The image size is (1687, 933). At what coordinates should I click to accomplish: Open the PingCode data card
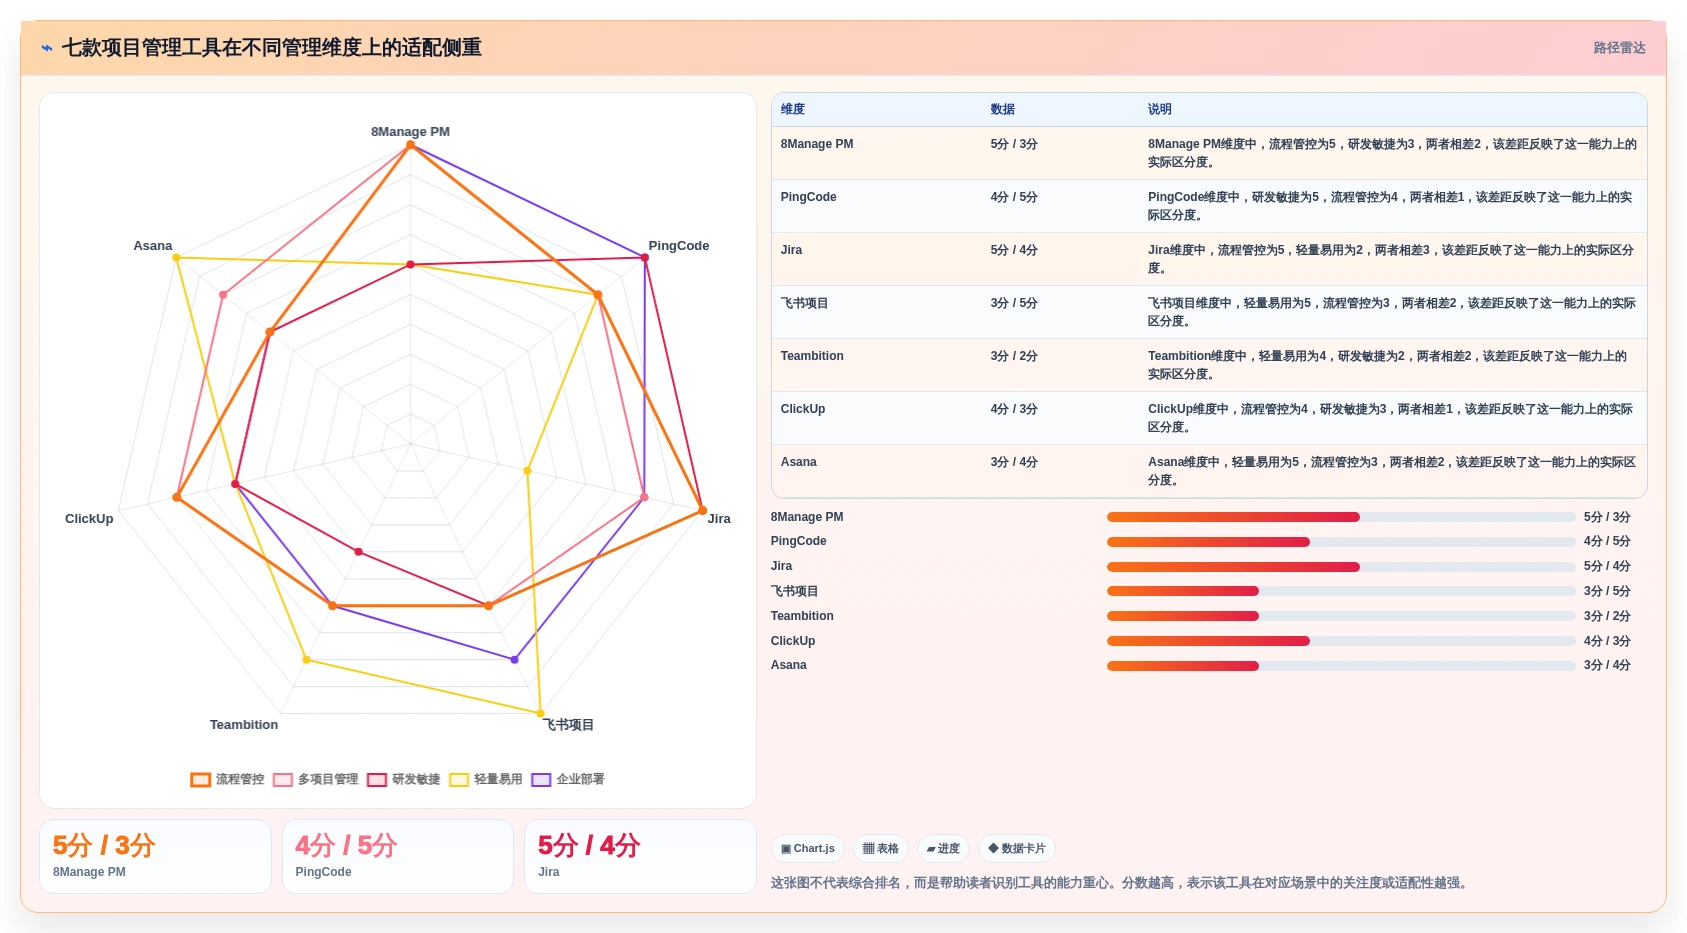[398, 856]
